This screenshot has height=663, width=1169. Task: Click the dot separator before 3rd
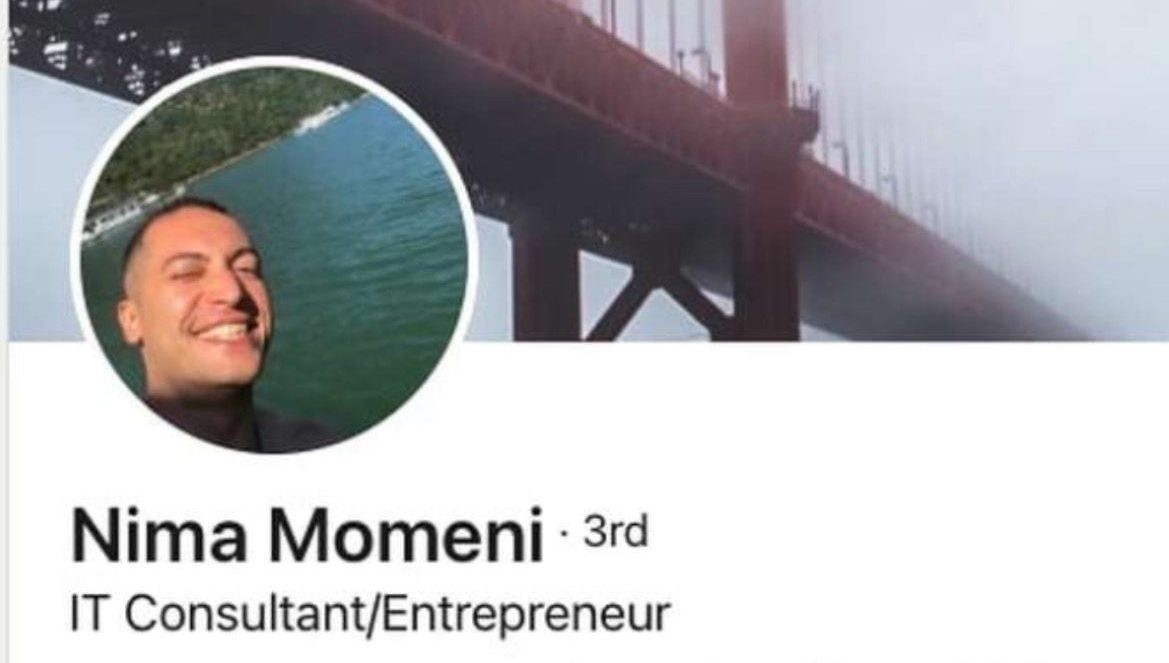click(x=564, y=534)
